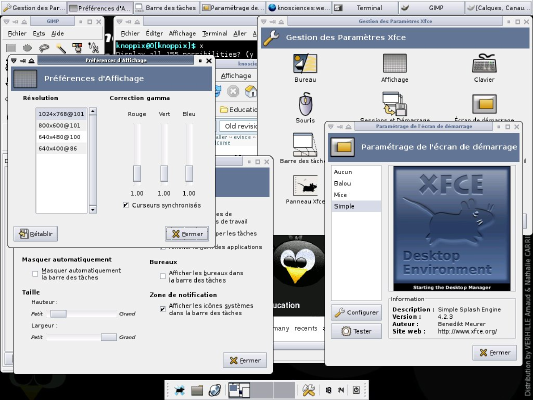Toggle Curseurs synchronisés checkbox
Viewport: 533px width, 400px height.
[x=126, y=205]
